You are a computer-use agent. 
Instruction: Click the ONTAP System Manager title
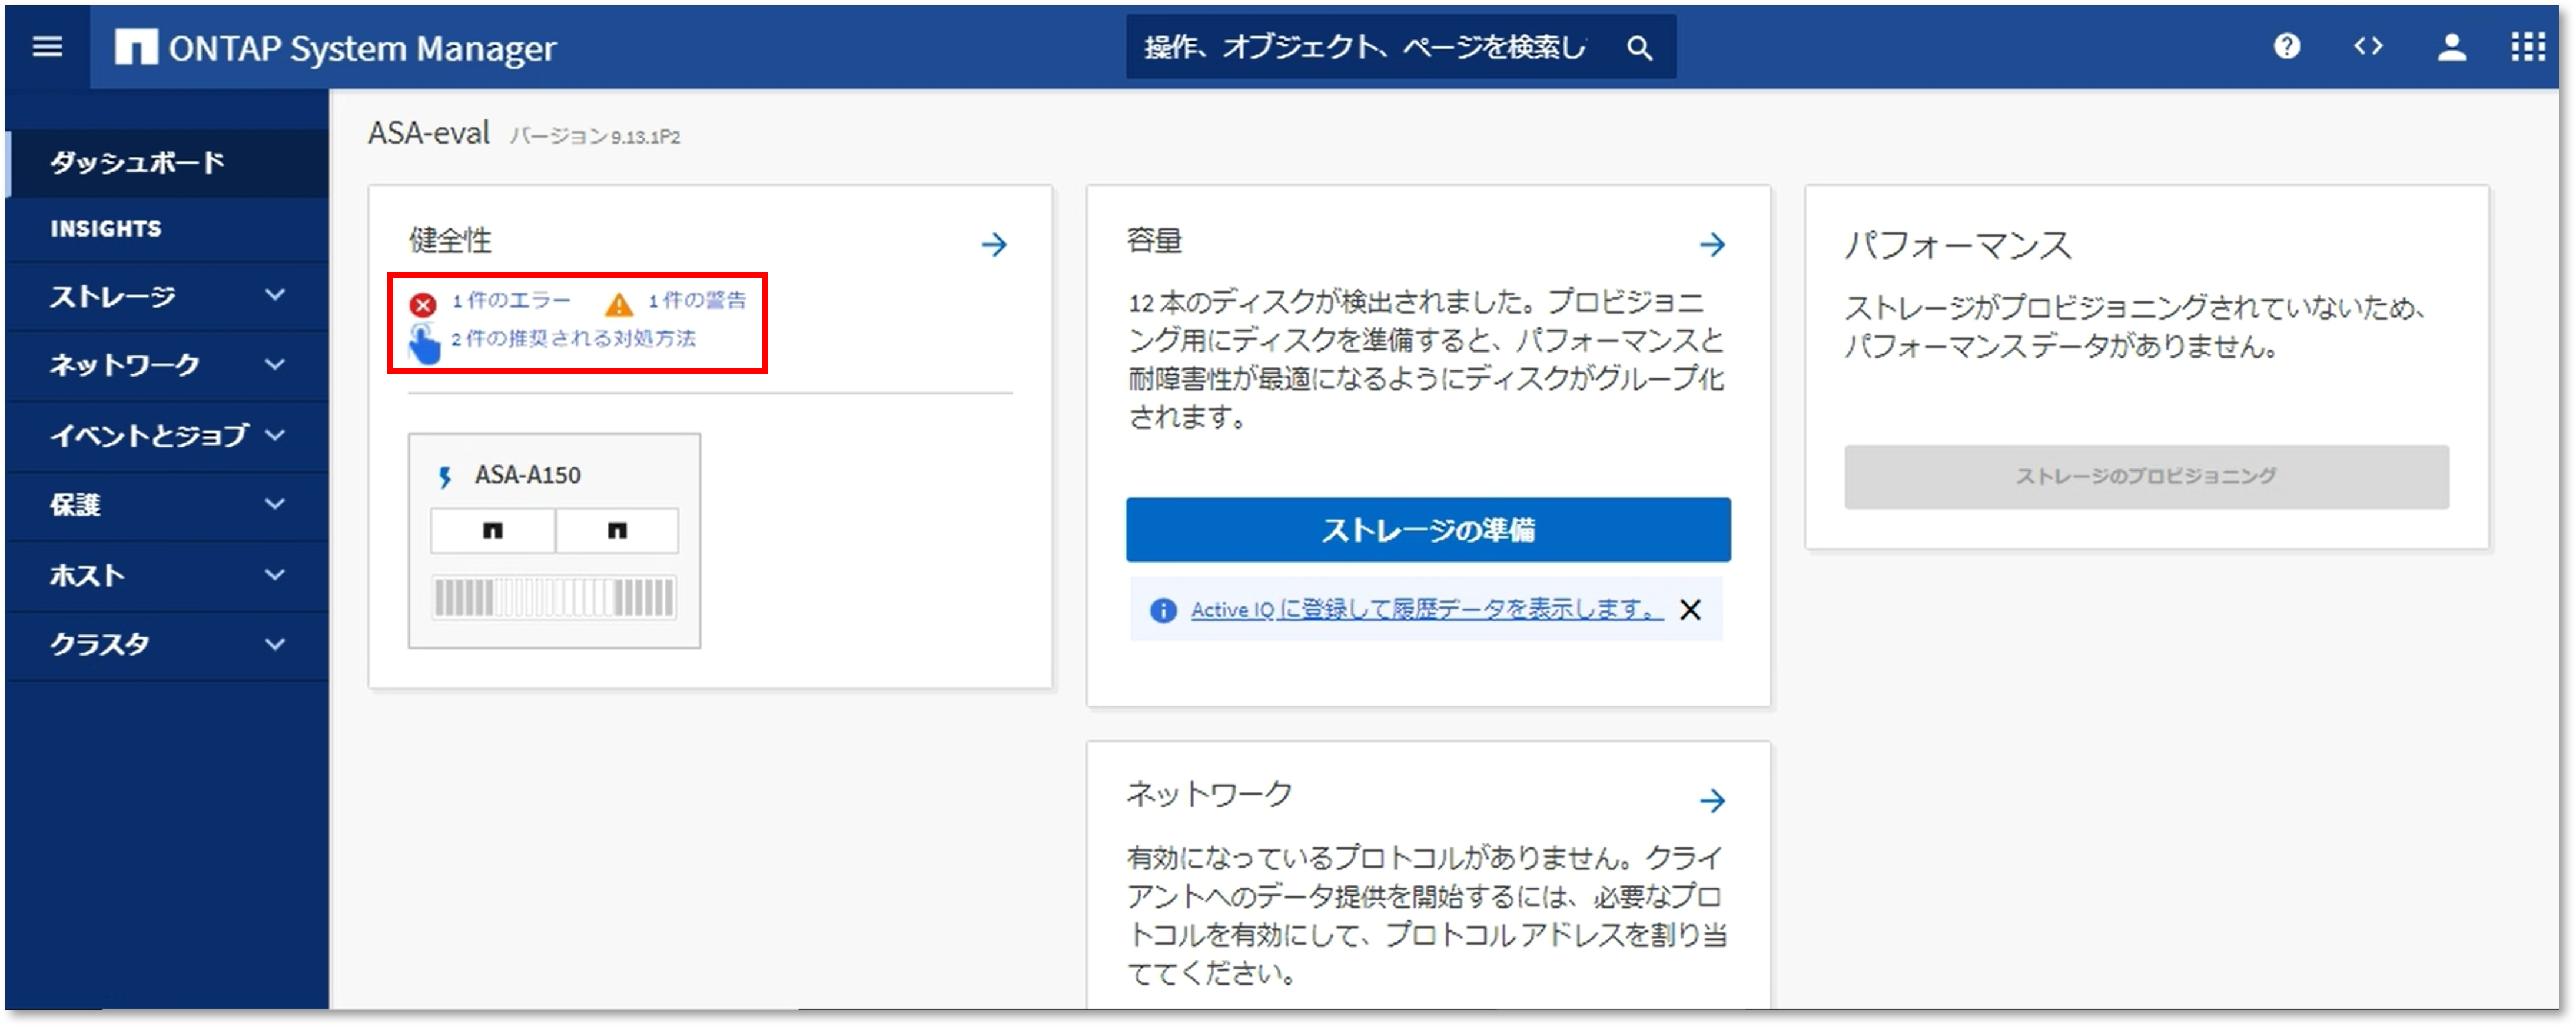(x=362, y=48)
